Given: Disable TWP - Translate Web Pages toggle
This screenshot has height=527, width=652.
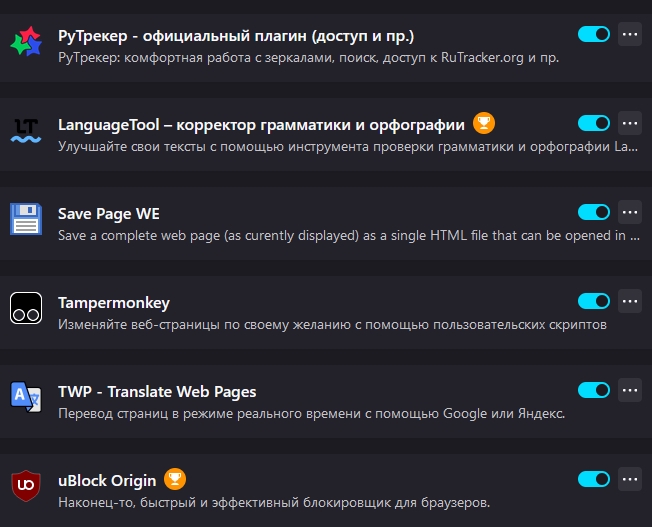Looking at the screenshot, I should coord(594,390).
